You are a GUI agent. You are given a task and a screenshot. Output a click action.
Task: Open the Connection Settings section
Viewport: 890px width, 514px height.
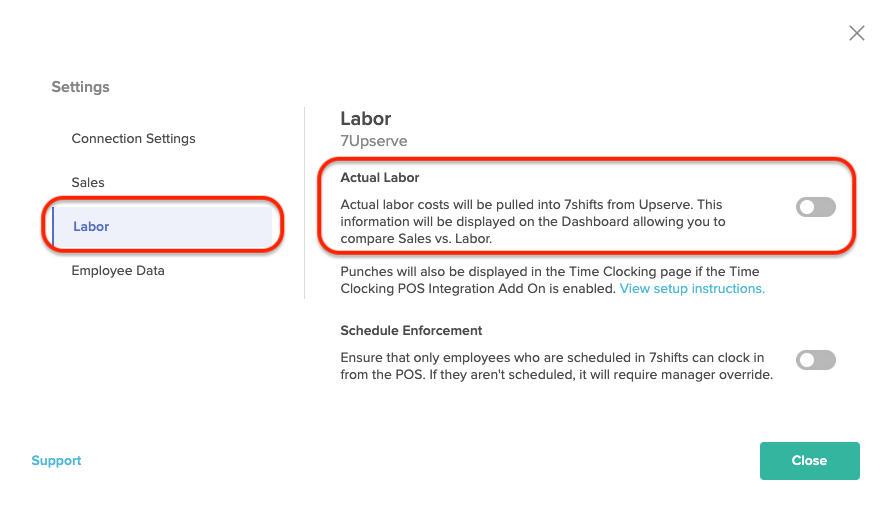click(133, 138)
